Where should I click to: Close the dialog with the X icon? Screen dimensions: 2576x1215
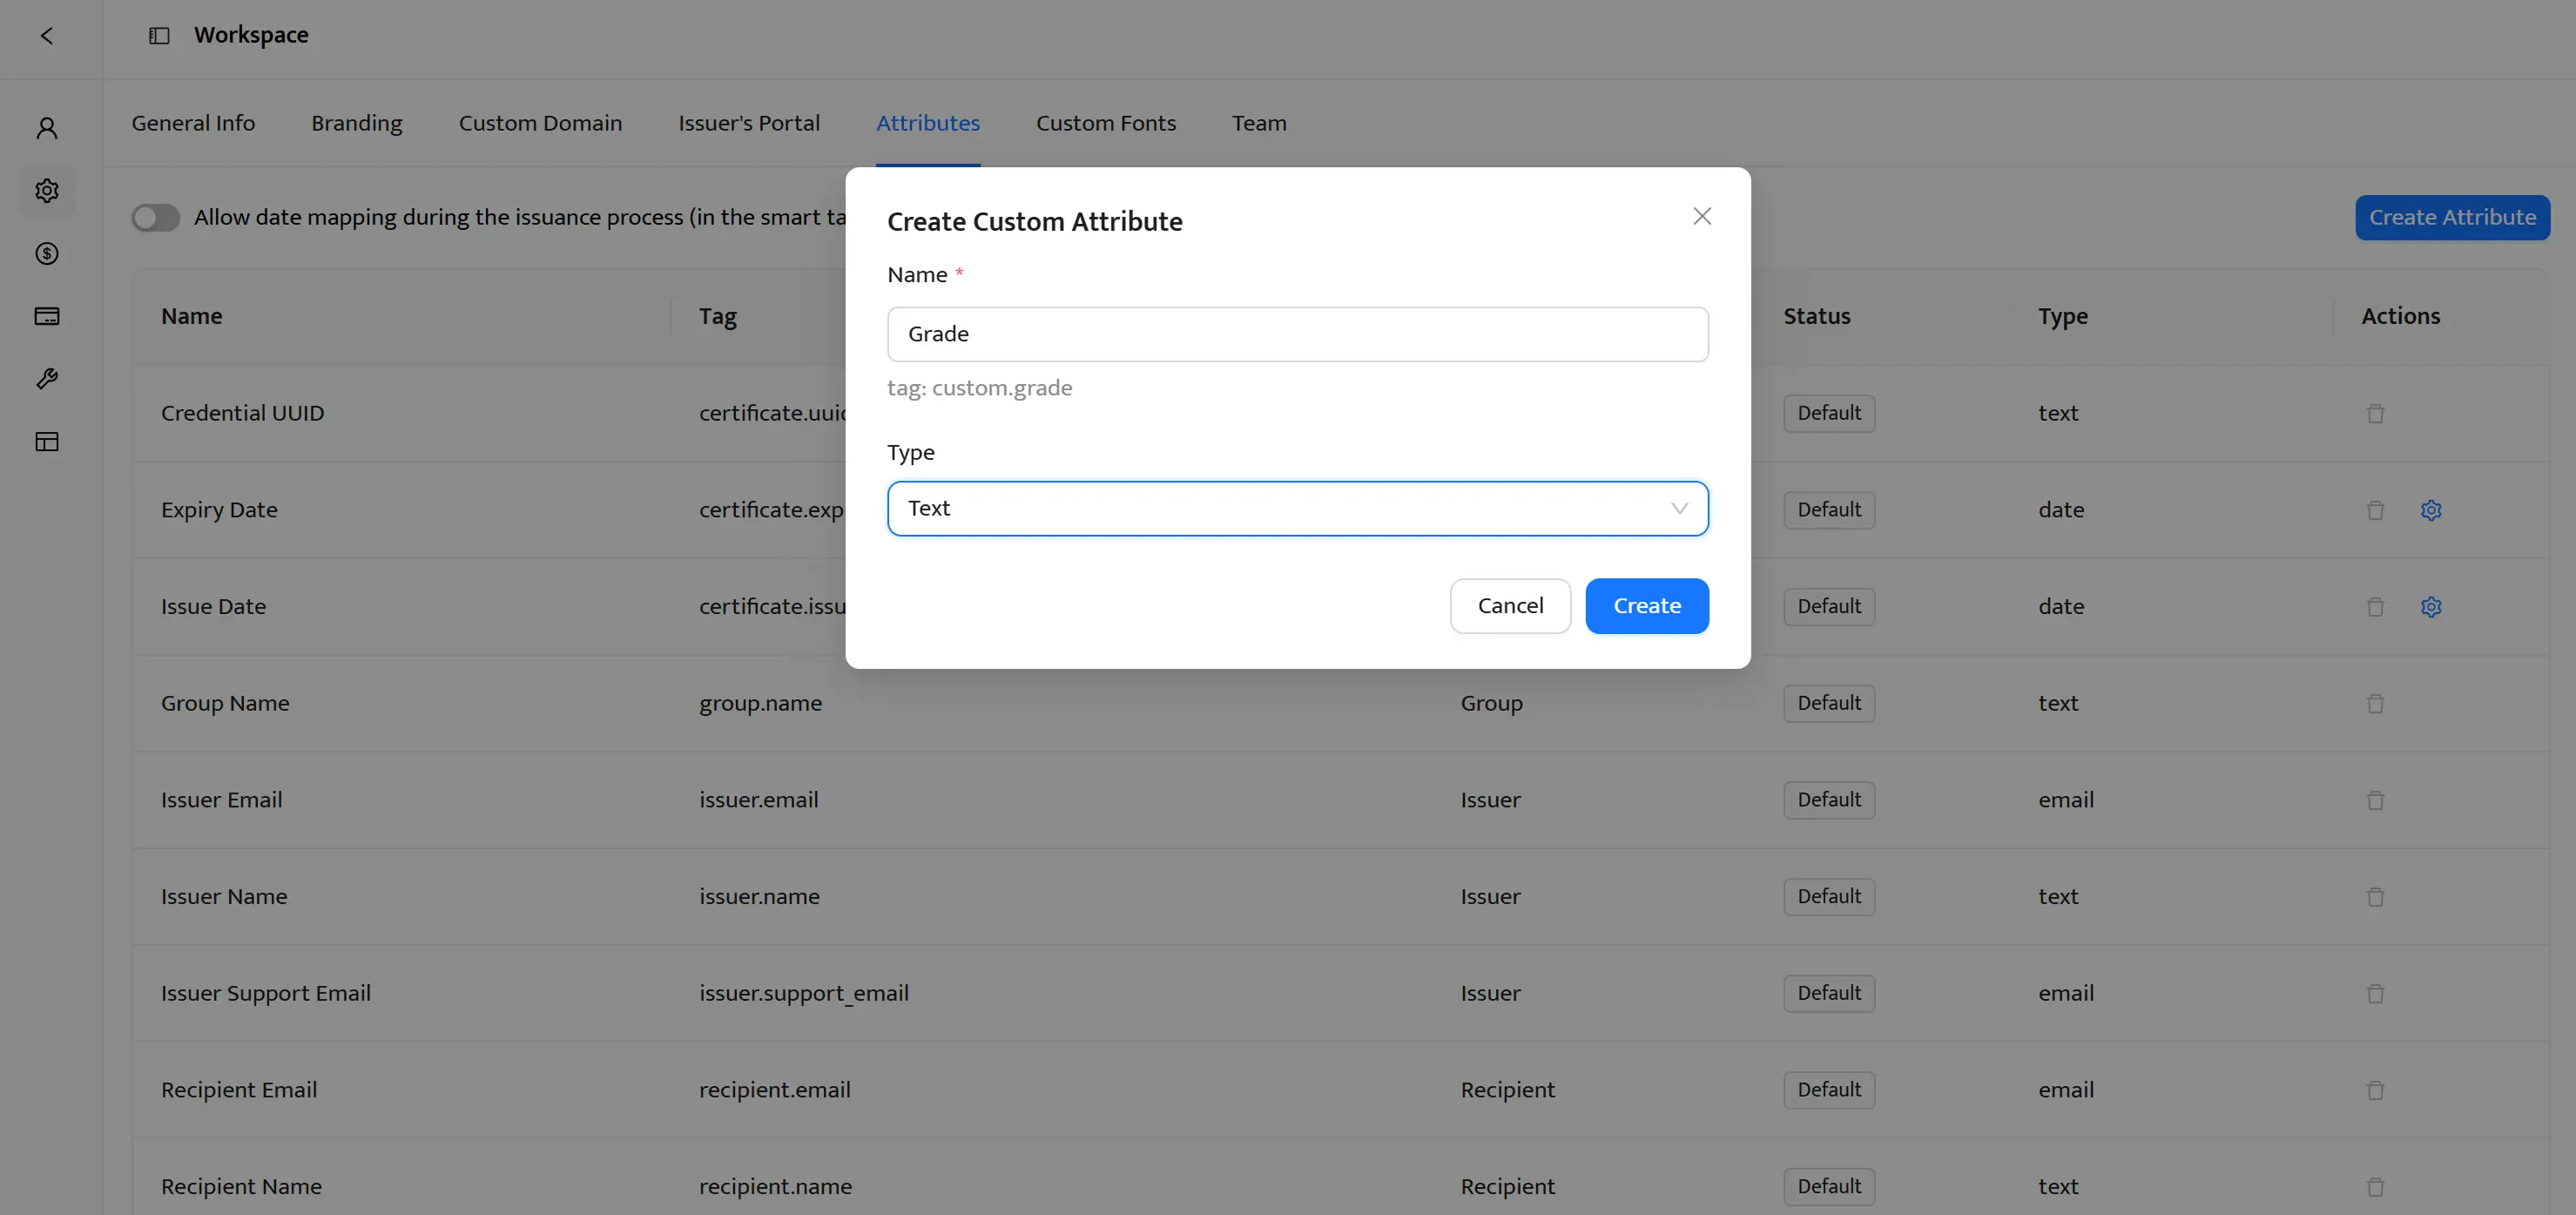pyautogui.click(x=1701, y=217)
